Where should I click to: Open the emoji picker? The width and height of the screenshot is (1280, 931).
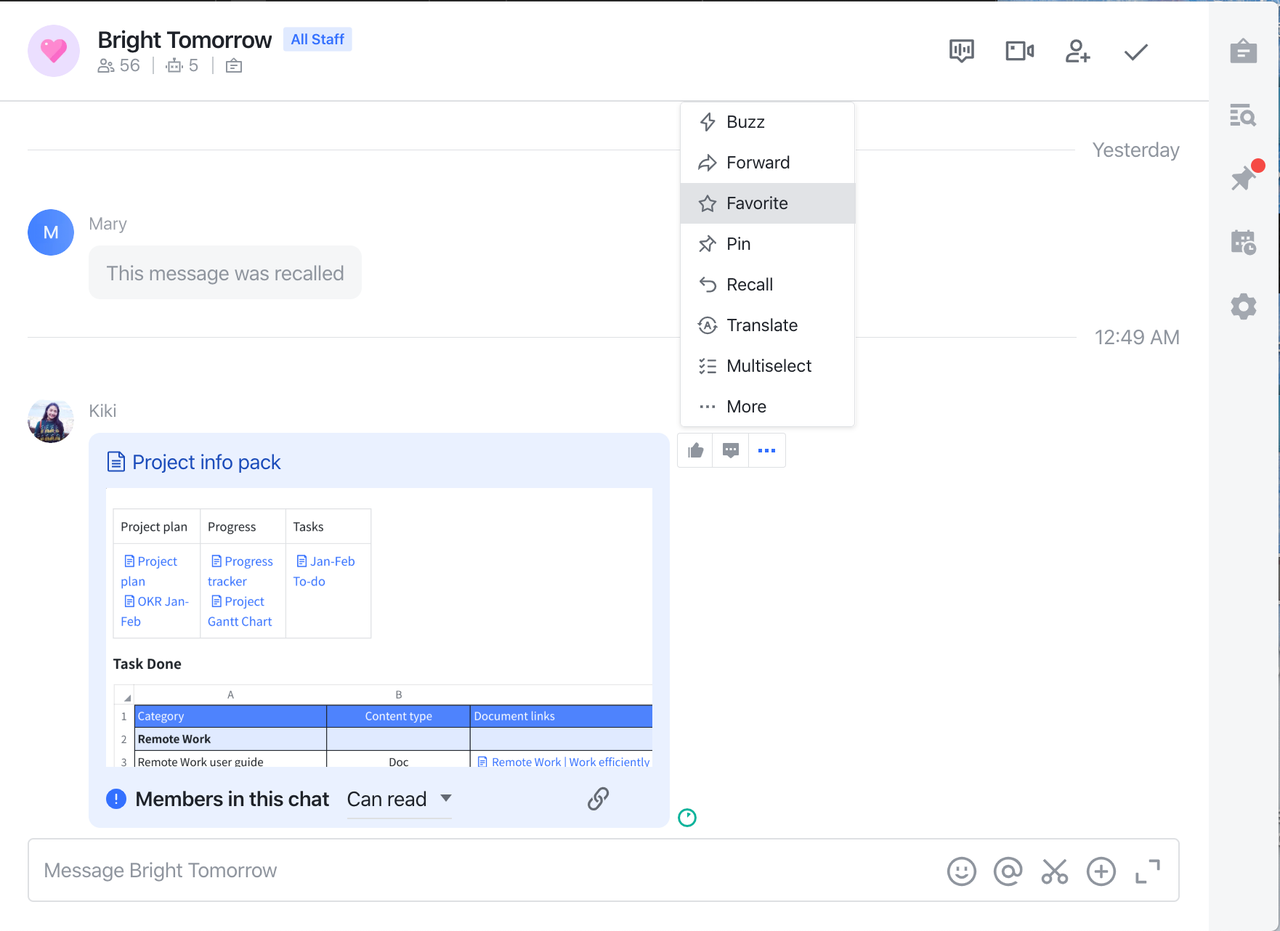961,871
